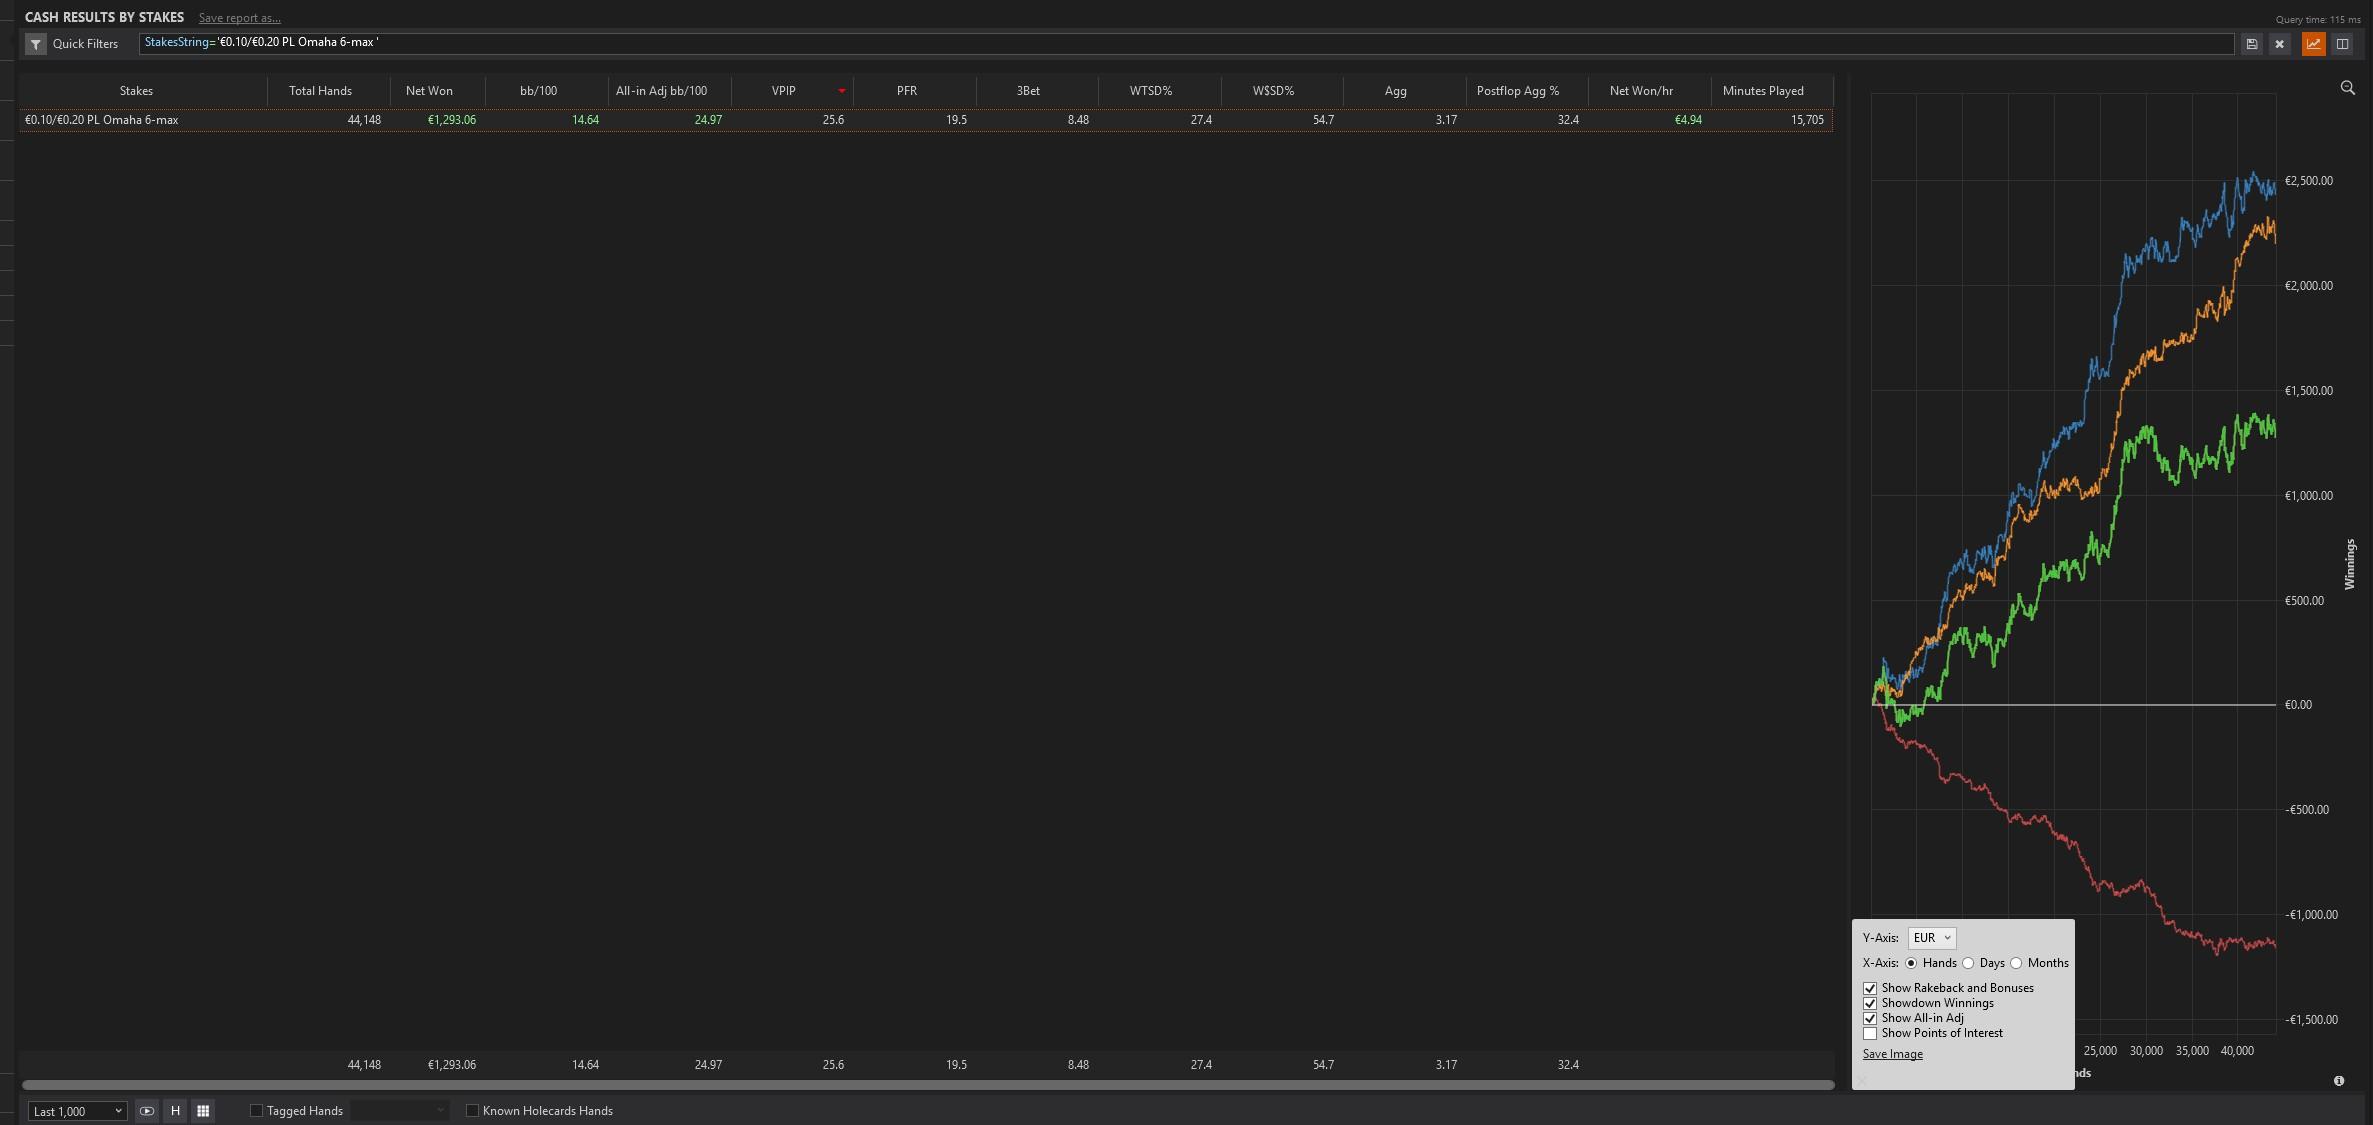Screen dimensions: 2373x1125
Task: Click the Save Image link
Action: [x=1892, y=1054]
